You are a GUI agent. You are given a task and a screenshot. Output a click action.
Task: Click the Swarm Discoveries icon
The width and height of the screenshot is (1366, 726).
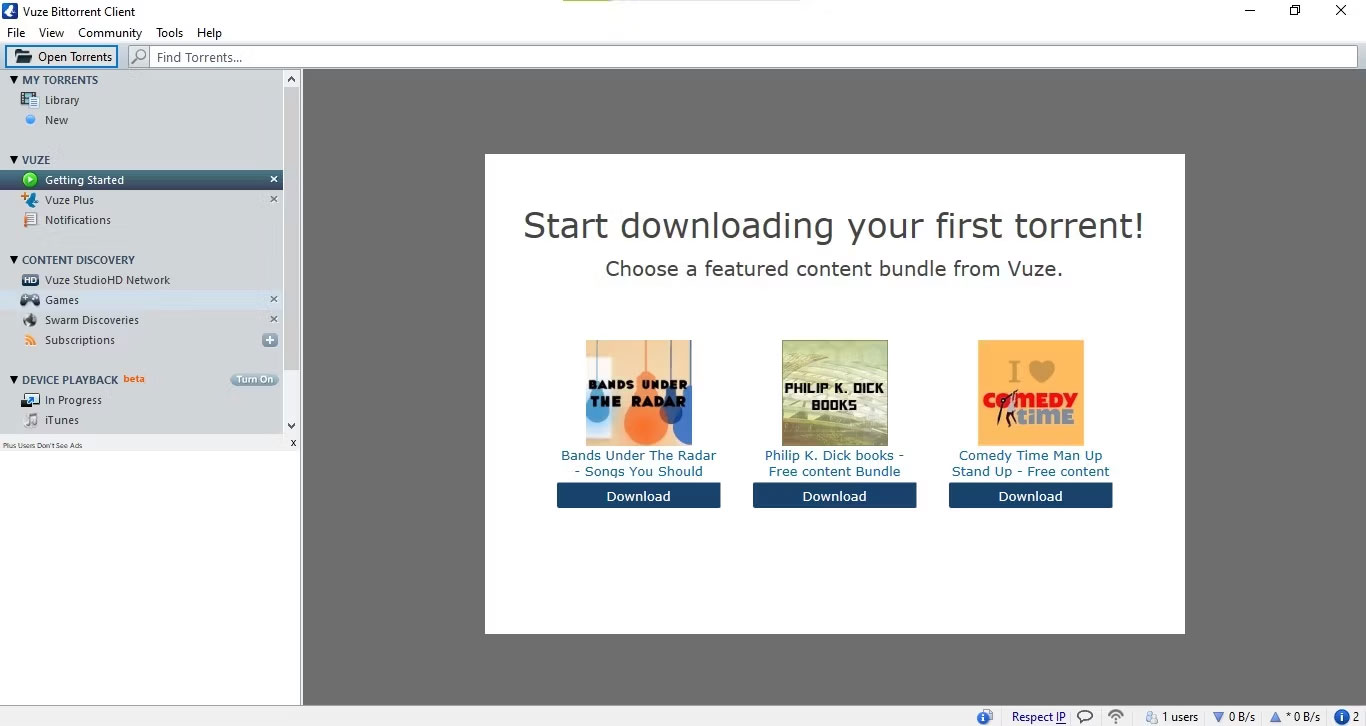pyautogui.click(x=30, y=320)
